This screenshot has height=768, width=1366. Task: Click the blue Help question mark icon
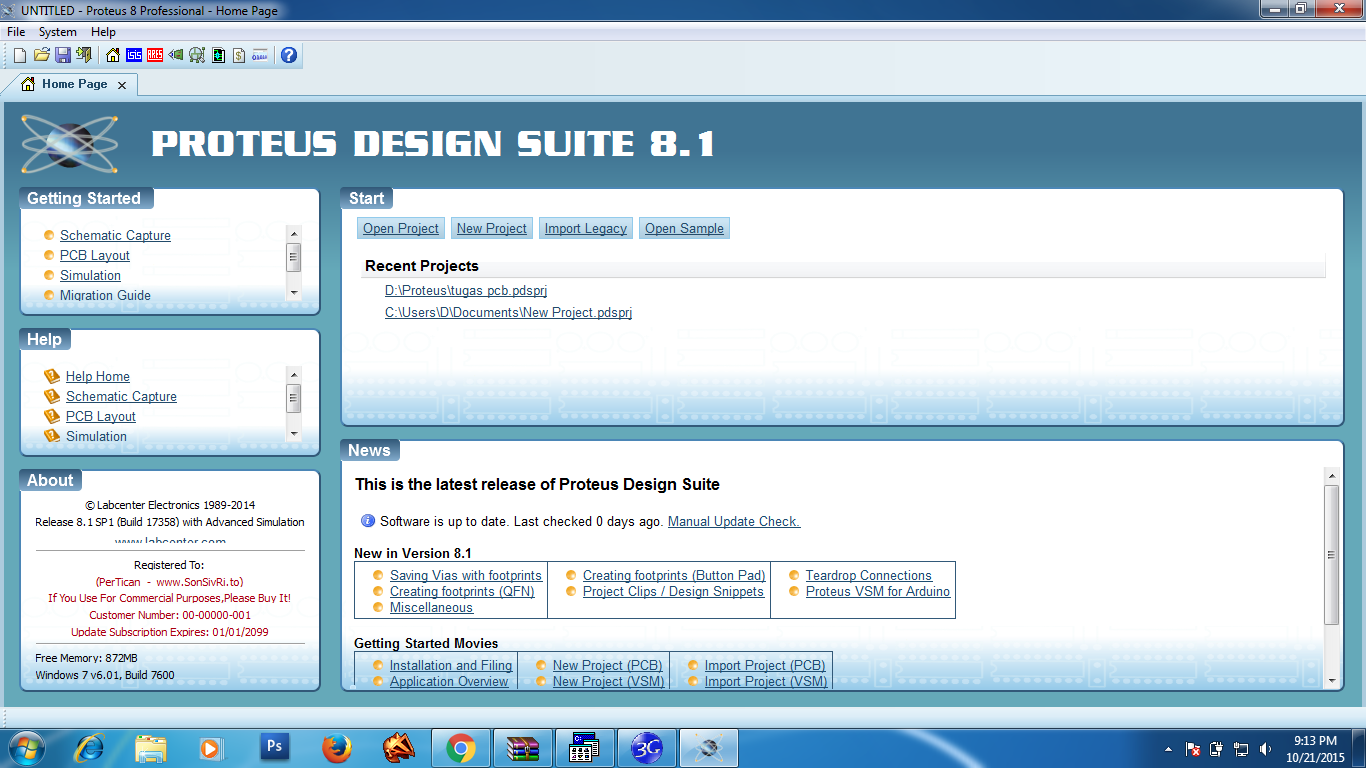click(x=289, y=55)
